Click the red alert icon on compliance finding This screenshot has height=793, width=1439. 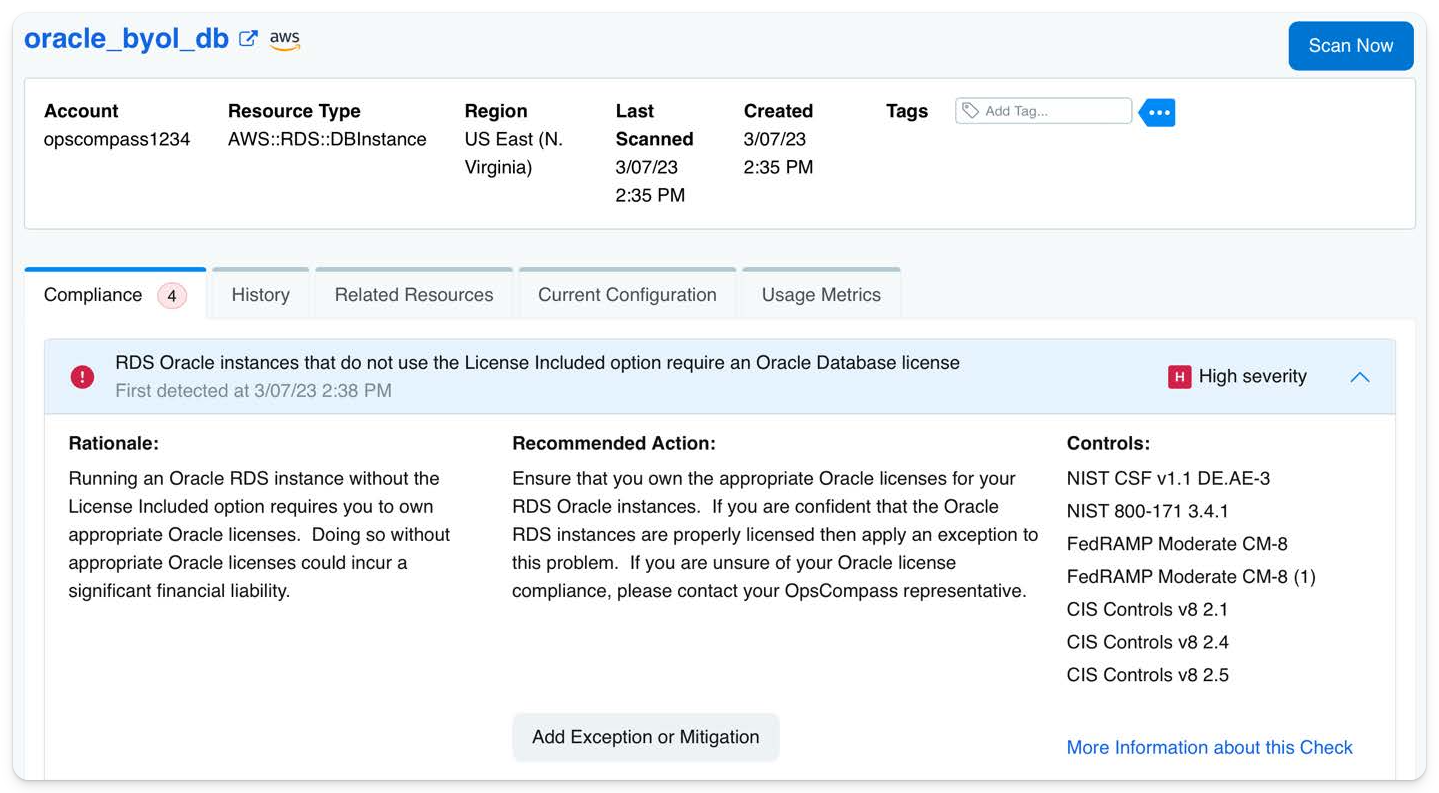82,376
